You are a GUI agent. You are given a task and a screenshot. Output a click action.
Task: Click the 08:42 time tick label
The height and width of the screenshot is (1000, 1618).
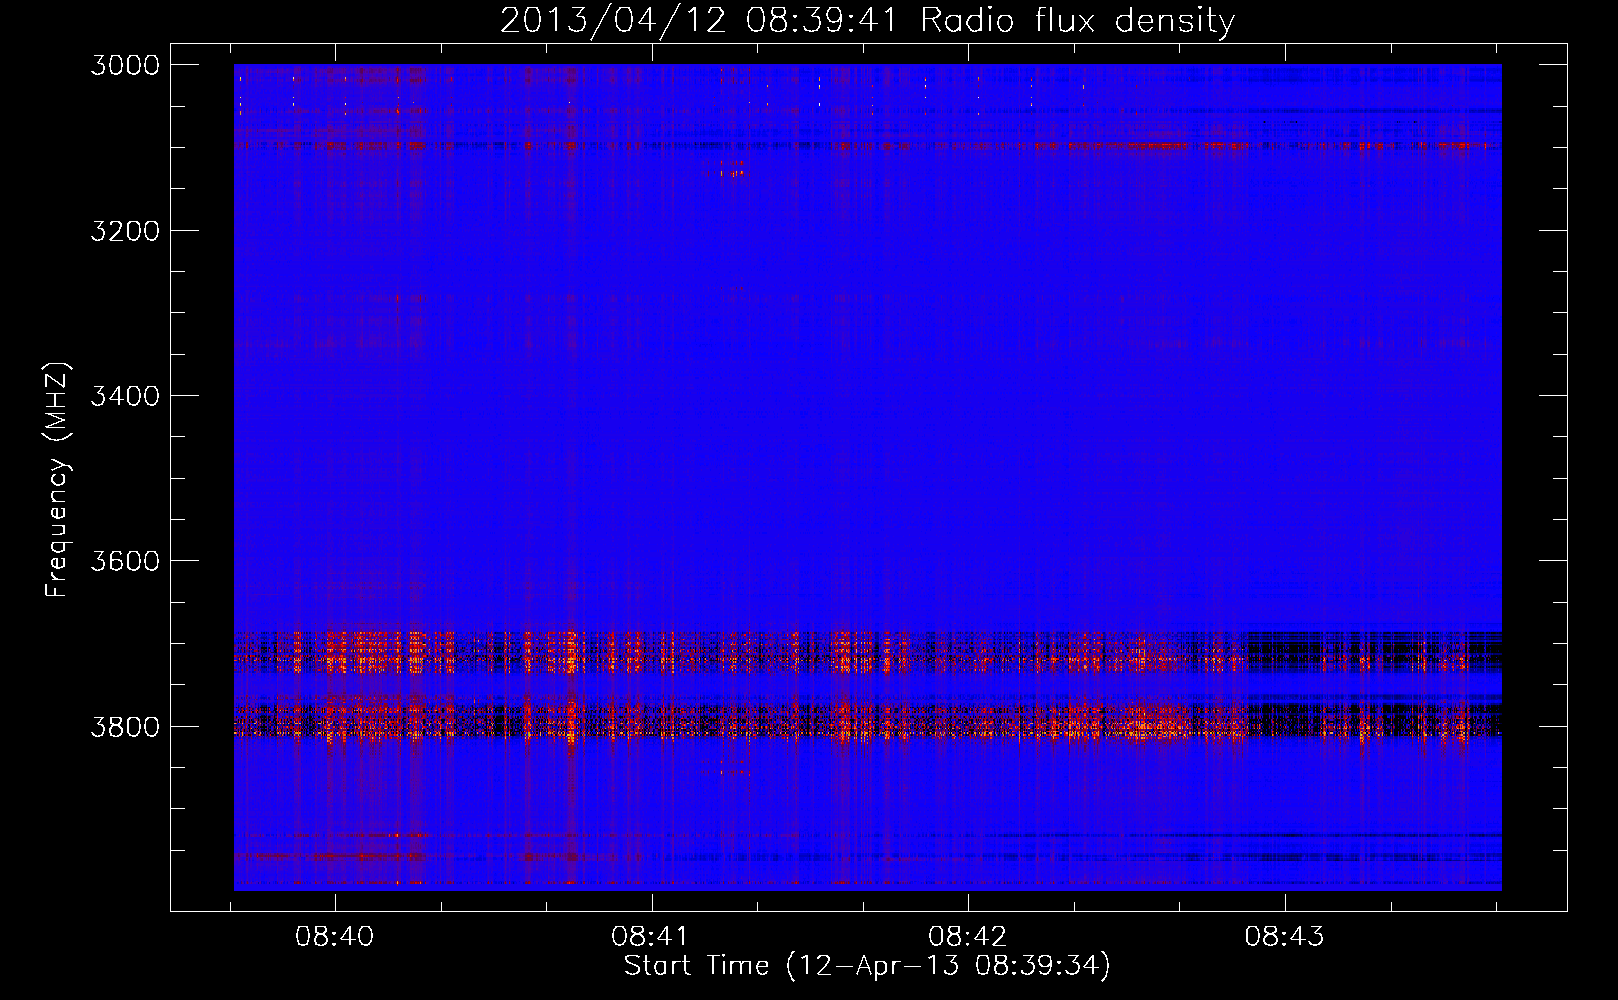[x=967, y=936]
